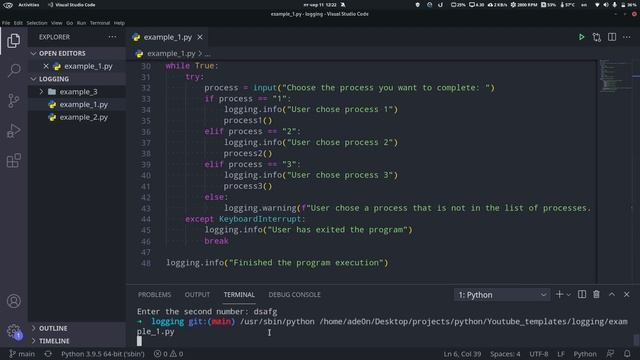Open the Selection menu

[x=37, y=23]
